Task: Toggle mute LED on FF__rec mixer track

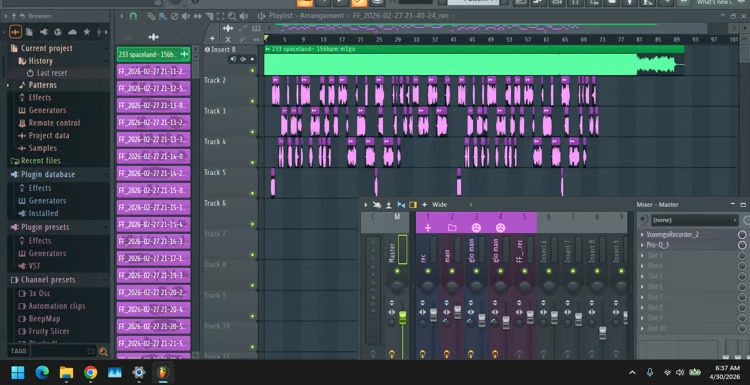Action: tap(525, 271)
